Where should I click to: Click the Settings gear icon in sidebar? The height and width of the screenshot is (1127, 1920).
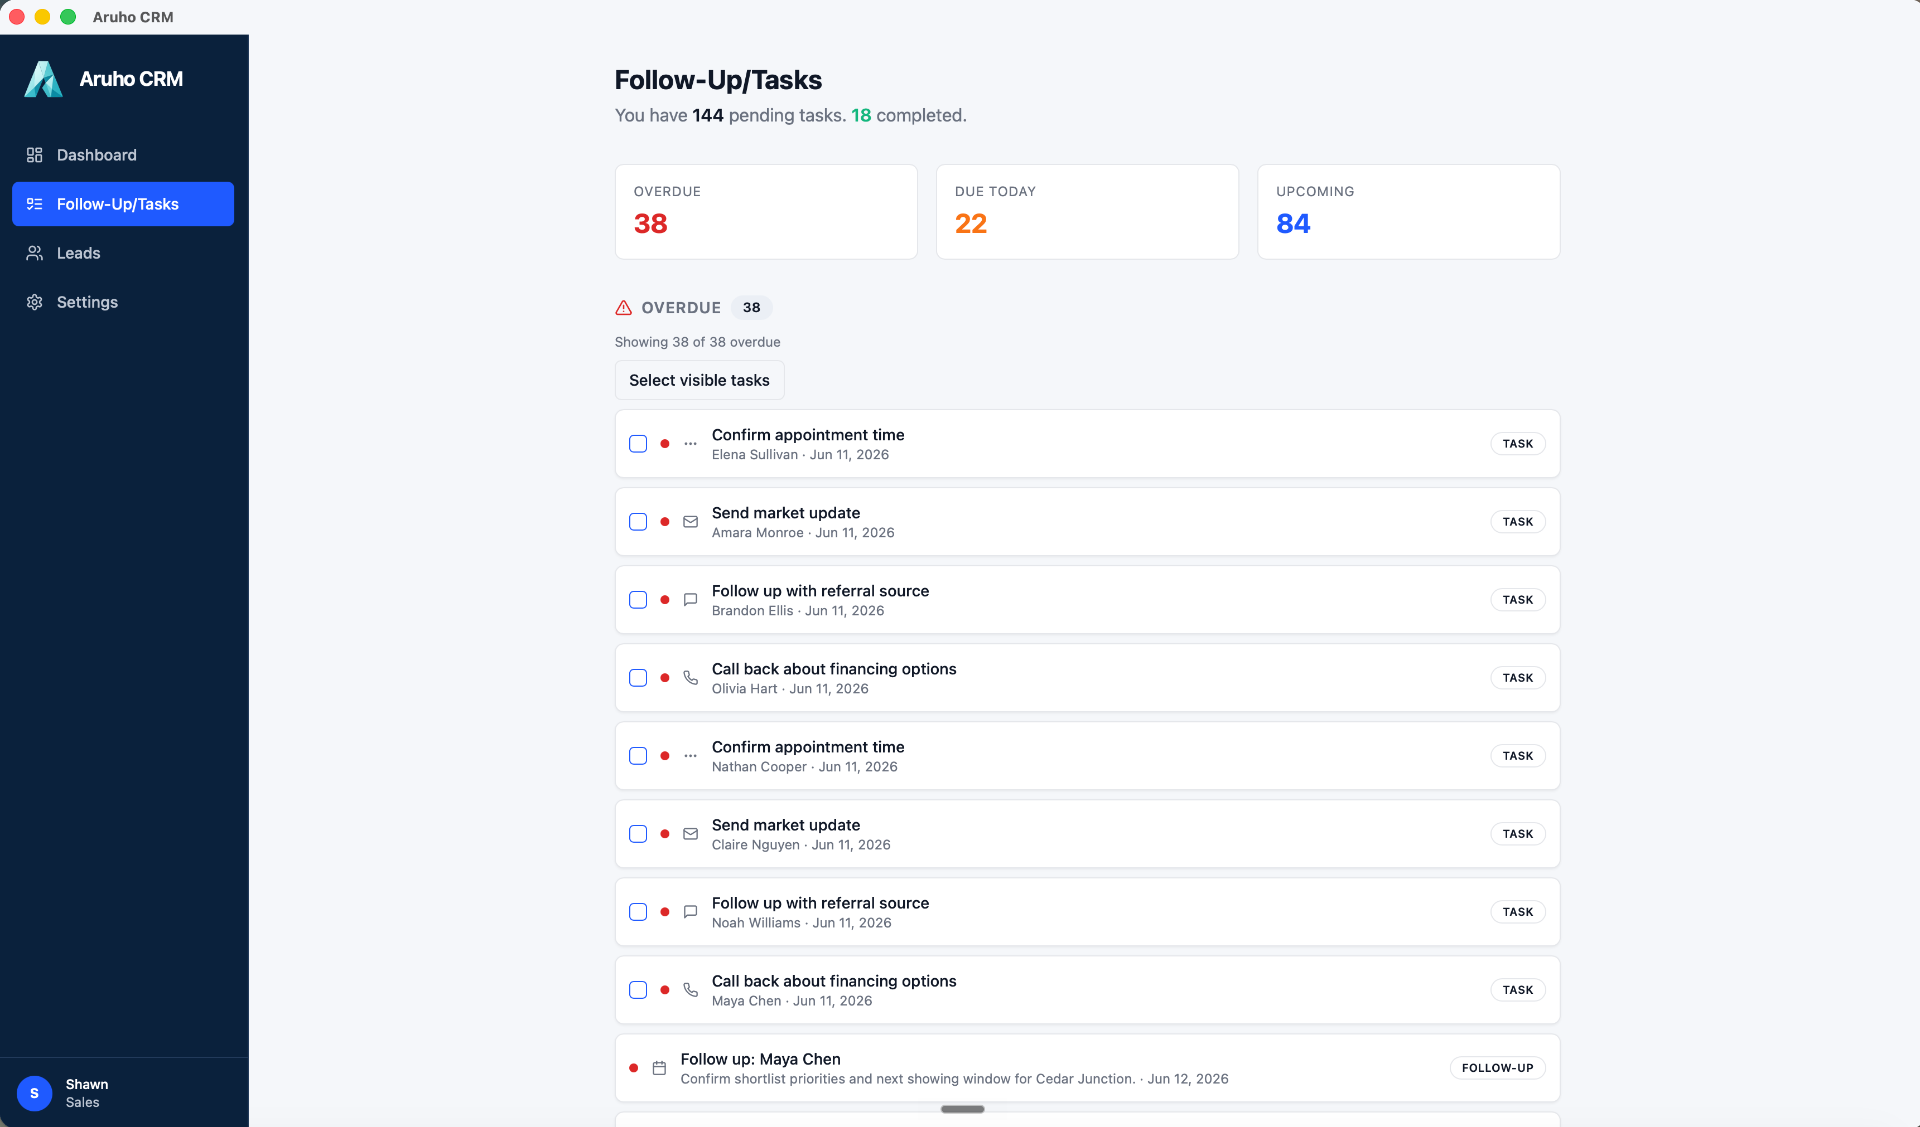35,302
